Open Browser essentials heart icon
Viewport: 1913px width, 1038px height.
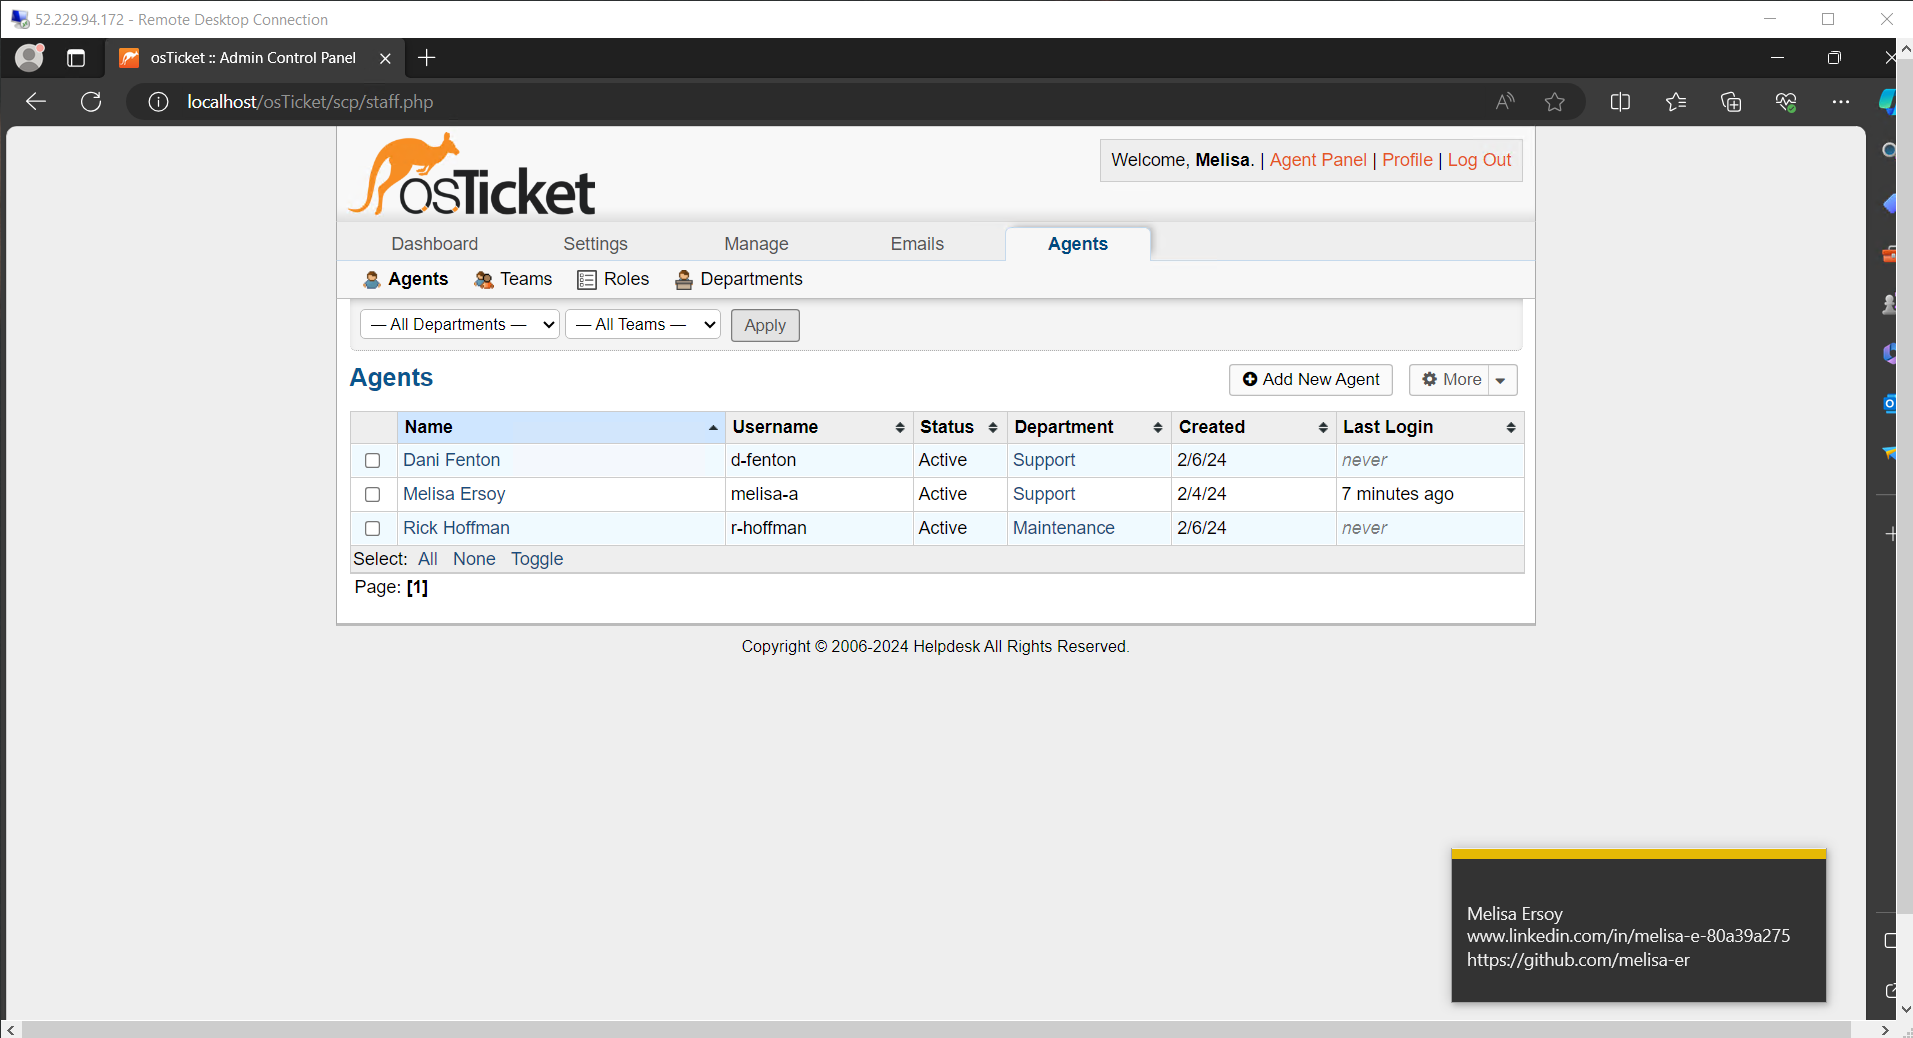coord(1786,101)
